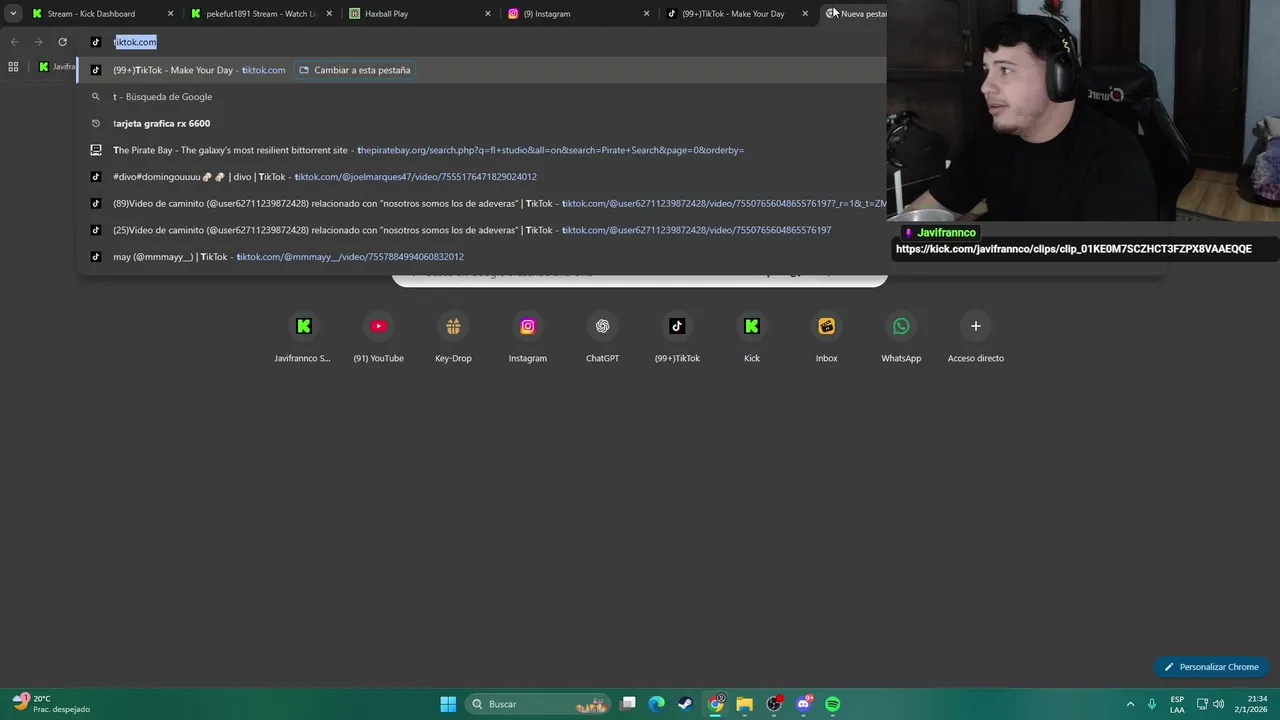Open Steam from the taskbar
Image resolution: width=1280 pixels, height=720 pixels.
[685, 704]
